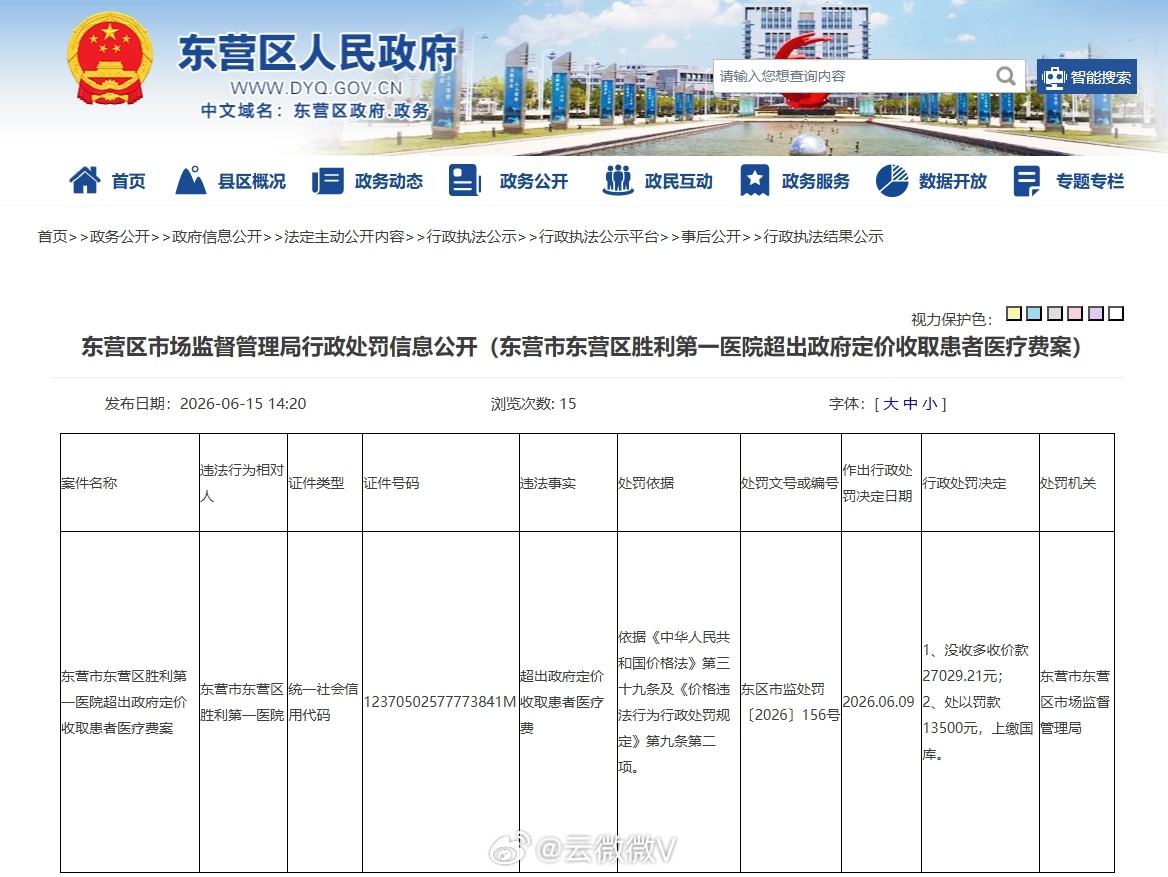Click the 首页 house icon
The image size is (1168, 877).
coord(85,180)
